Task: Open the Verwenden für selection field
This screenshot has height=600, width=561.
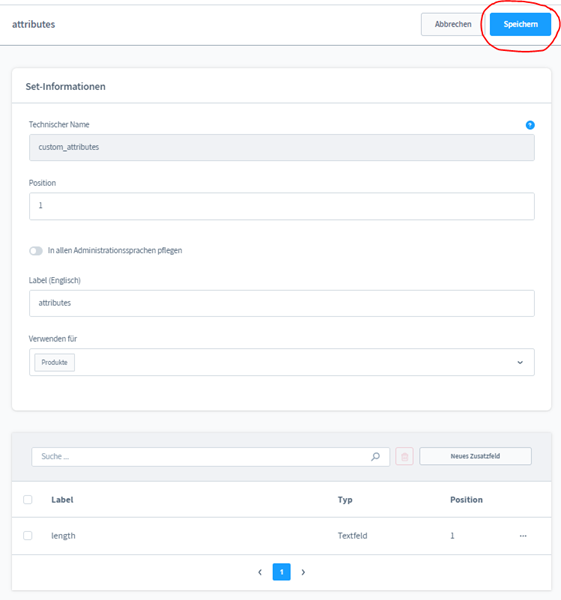Action: [282, 362]
